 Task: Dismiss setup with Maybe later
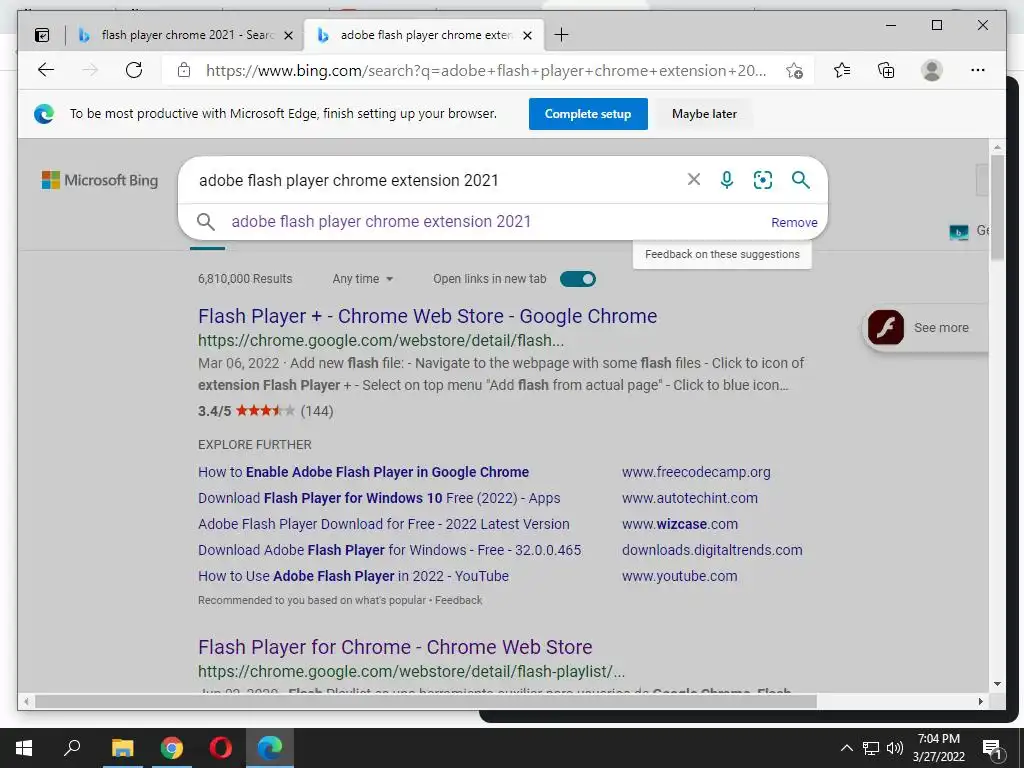pos(704,114)
